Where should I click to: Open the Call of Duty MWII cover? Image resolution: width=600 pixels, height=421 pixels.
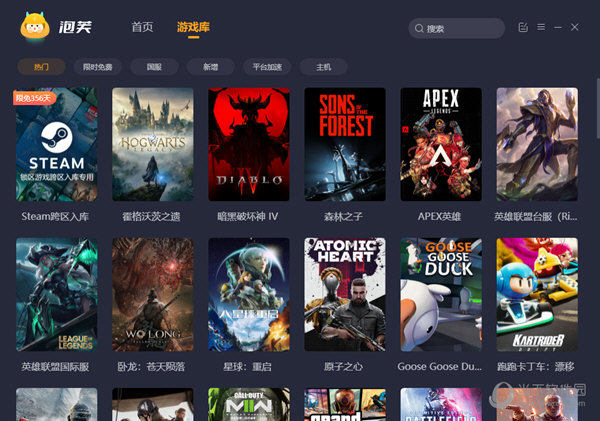249,405
